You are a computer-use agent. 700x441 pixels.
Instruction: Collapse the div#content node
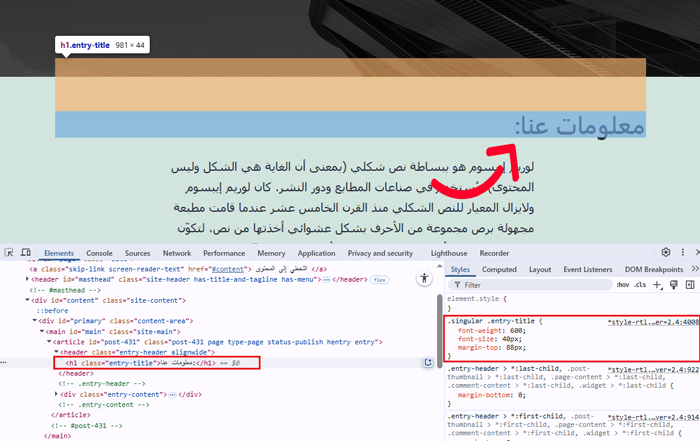[x=27, y=300]
